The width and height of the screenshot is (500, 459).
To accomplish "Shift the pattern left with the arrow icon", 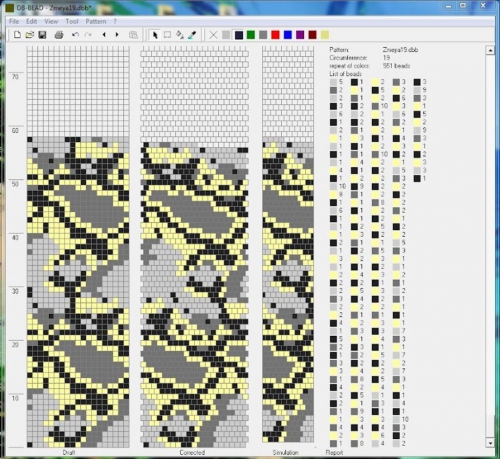I will tap(104, 35).
